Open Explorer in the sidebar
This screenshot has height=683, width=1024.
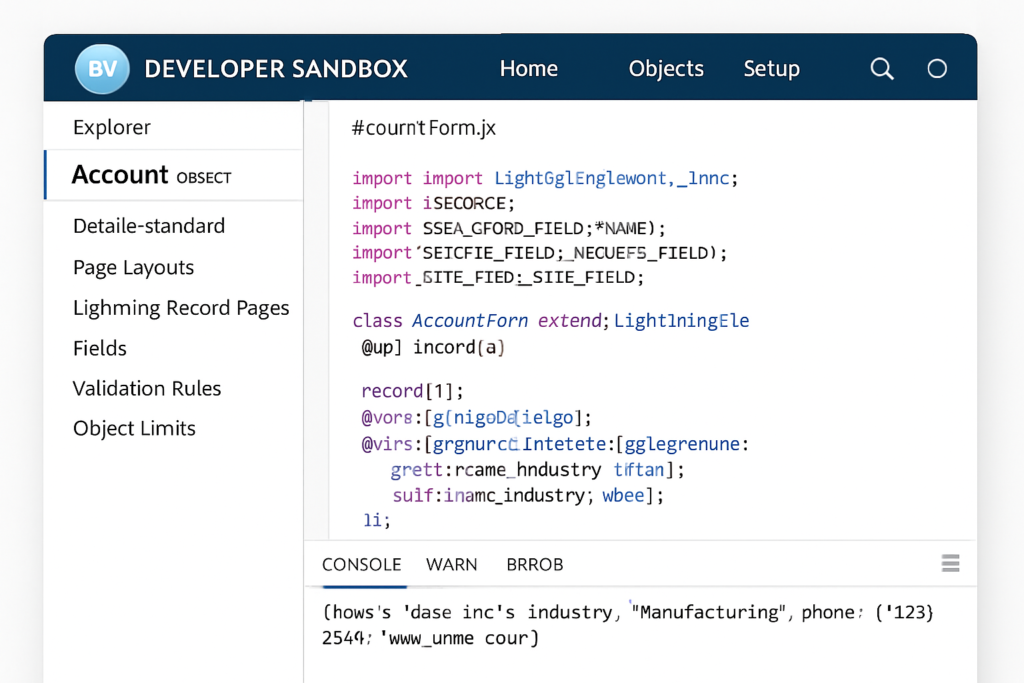click(111, 127)
